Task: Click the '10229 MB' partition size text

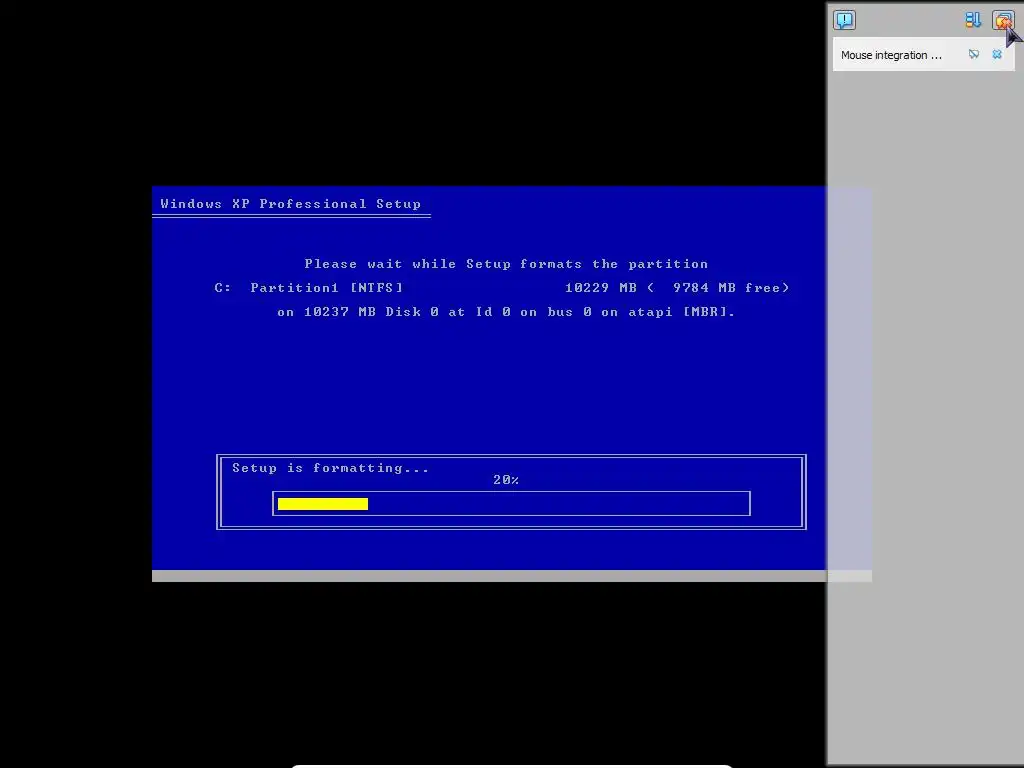Action: coord(601,287)
